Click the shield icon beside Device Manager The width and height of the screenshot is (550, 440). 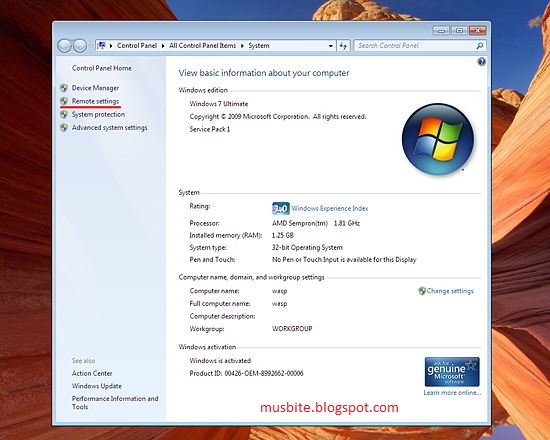pyautogui.click(x=64, y=88)
